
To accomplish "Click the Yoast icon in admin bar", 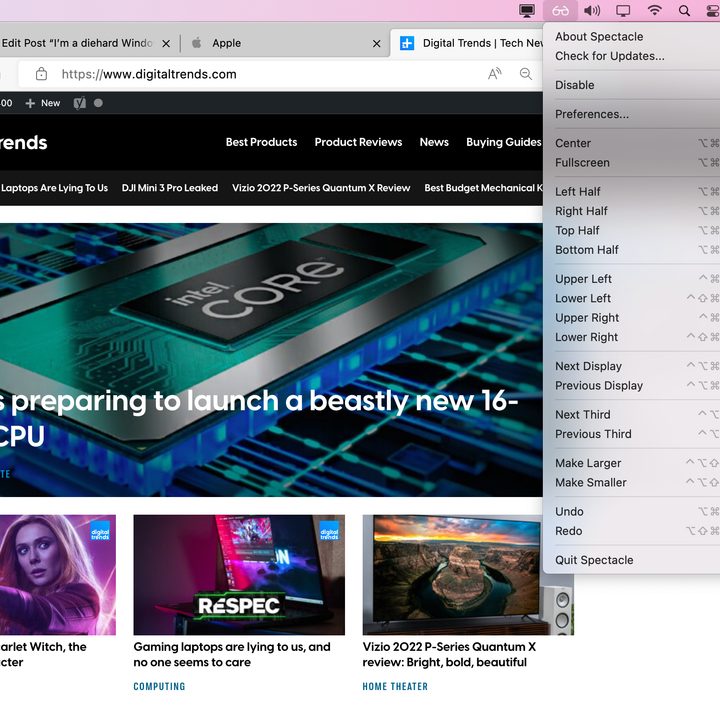I will (79, 103).
